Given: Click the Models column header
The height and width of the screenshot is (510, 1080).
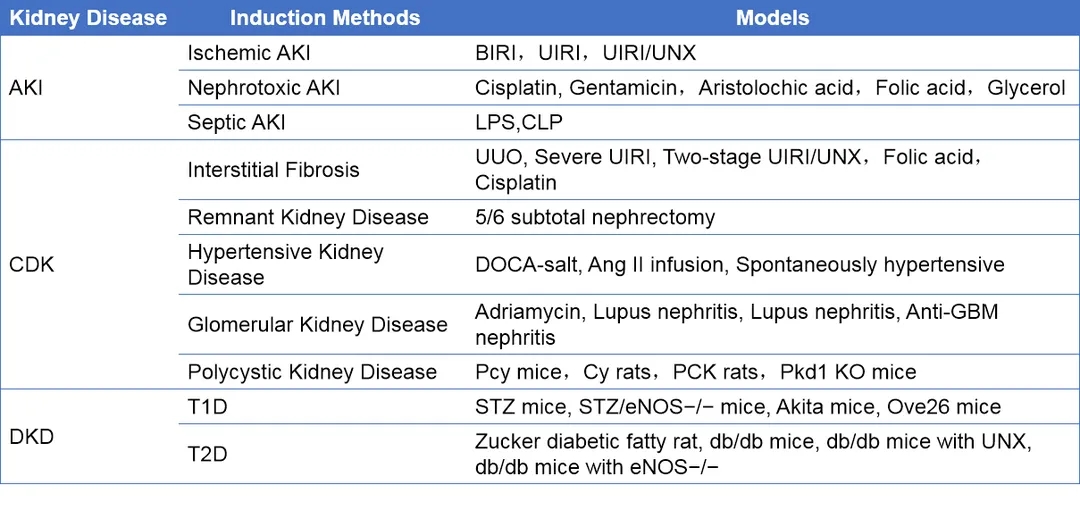Looking at the screenshot, I should pyautogui.click(x=772, y=18).
